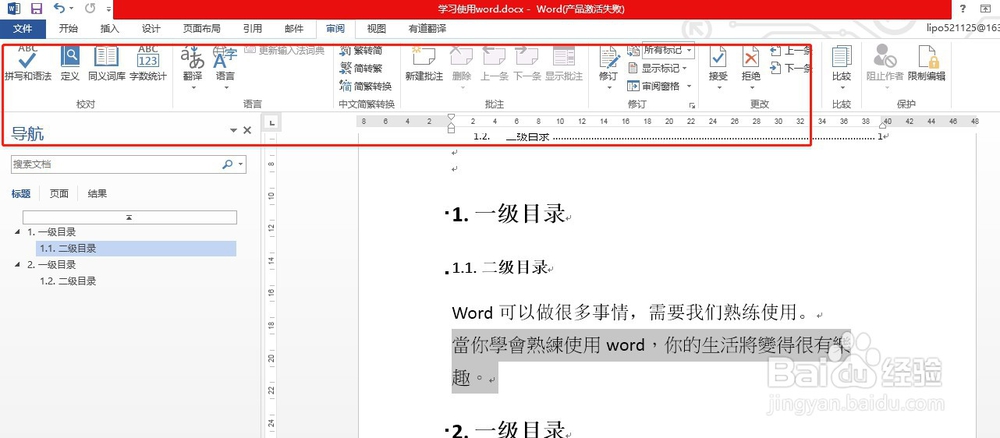Convert text with 简转繁
The image size is (1000, 438).
pyautogui.click(x=361, y=68)
